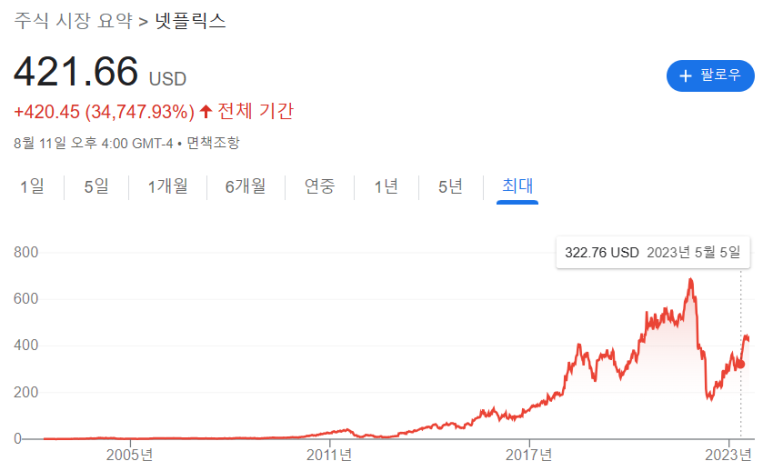Click the up arrow icon beside 전체 기간

pyautogui.click(x=206, y=111)
